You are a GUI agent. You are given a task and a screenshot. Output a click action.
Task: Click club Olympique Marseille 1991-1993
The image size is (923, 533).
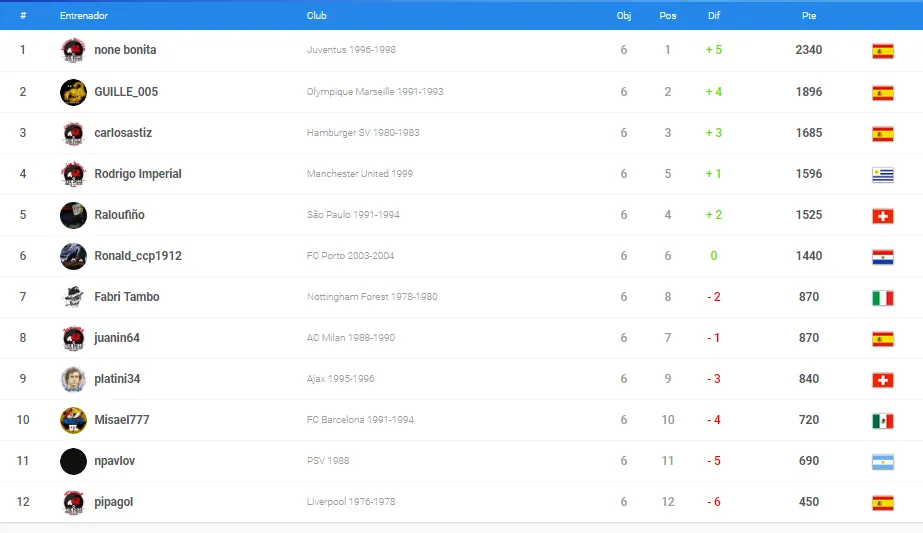pos(375,92)
